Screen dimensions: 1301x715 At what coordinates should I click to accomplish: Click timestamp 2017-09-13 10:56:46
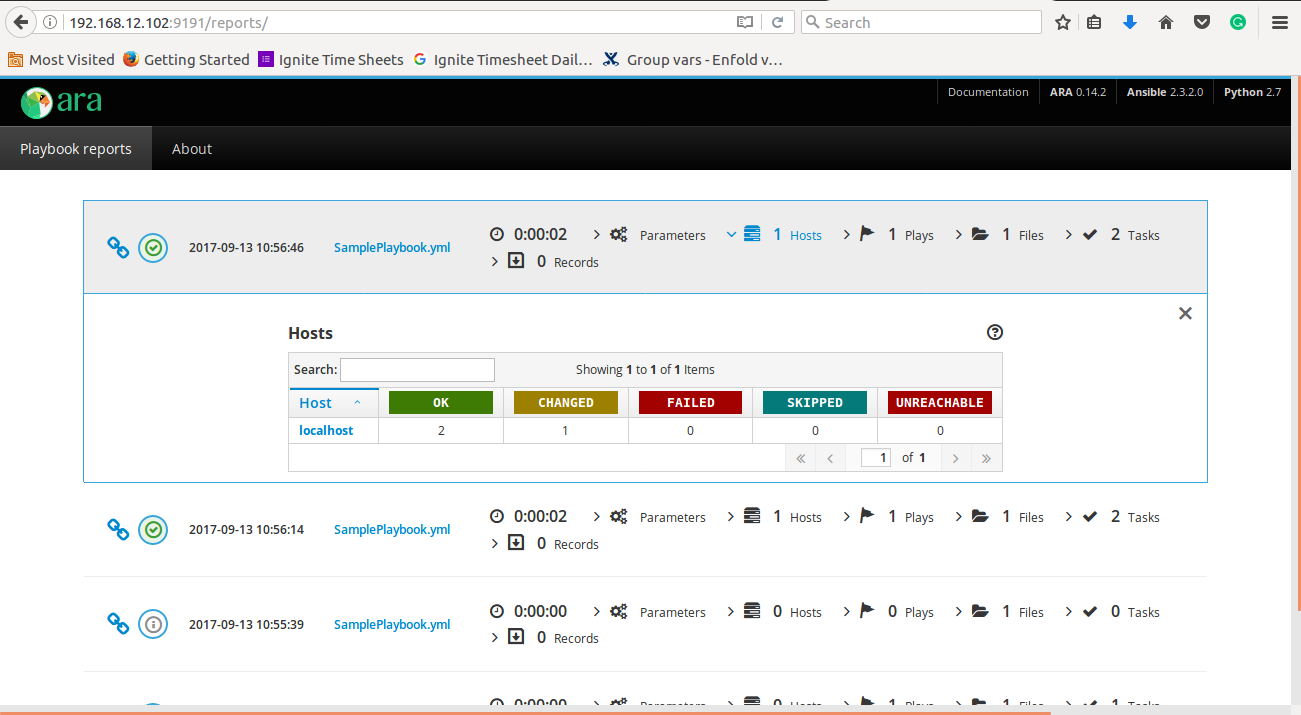click(246, 248)
